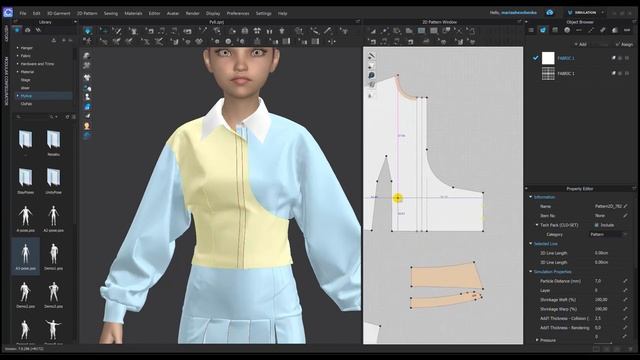This screenshot has width=640, height=360.
Task: Expand the Hanger item in the Library tree
Action: [18, 48]
